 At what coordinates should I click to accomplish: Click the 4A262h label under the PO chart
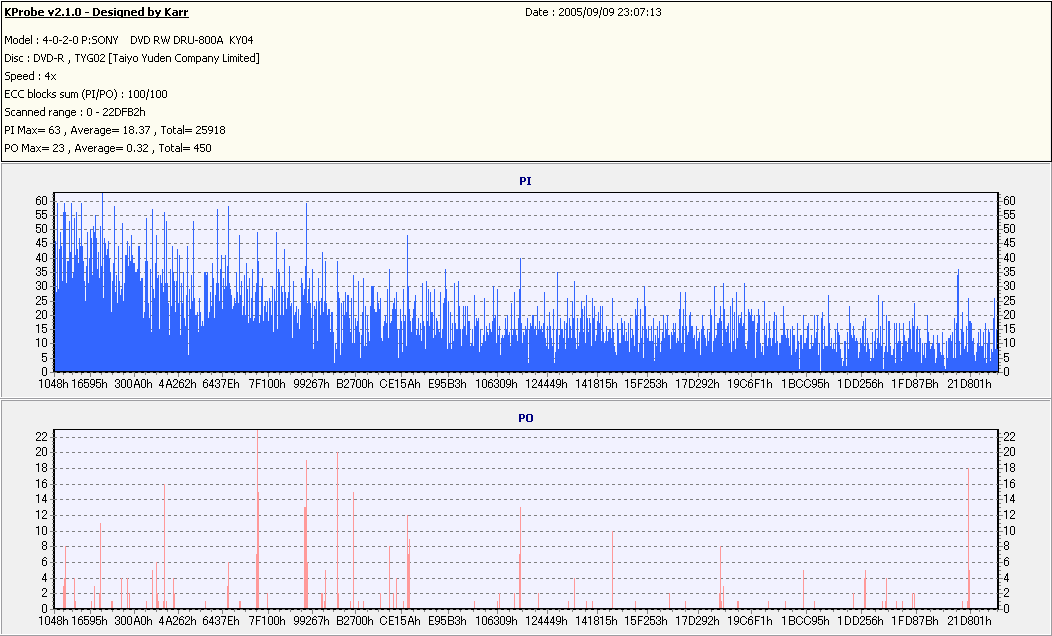177,621
